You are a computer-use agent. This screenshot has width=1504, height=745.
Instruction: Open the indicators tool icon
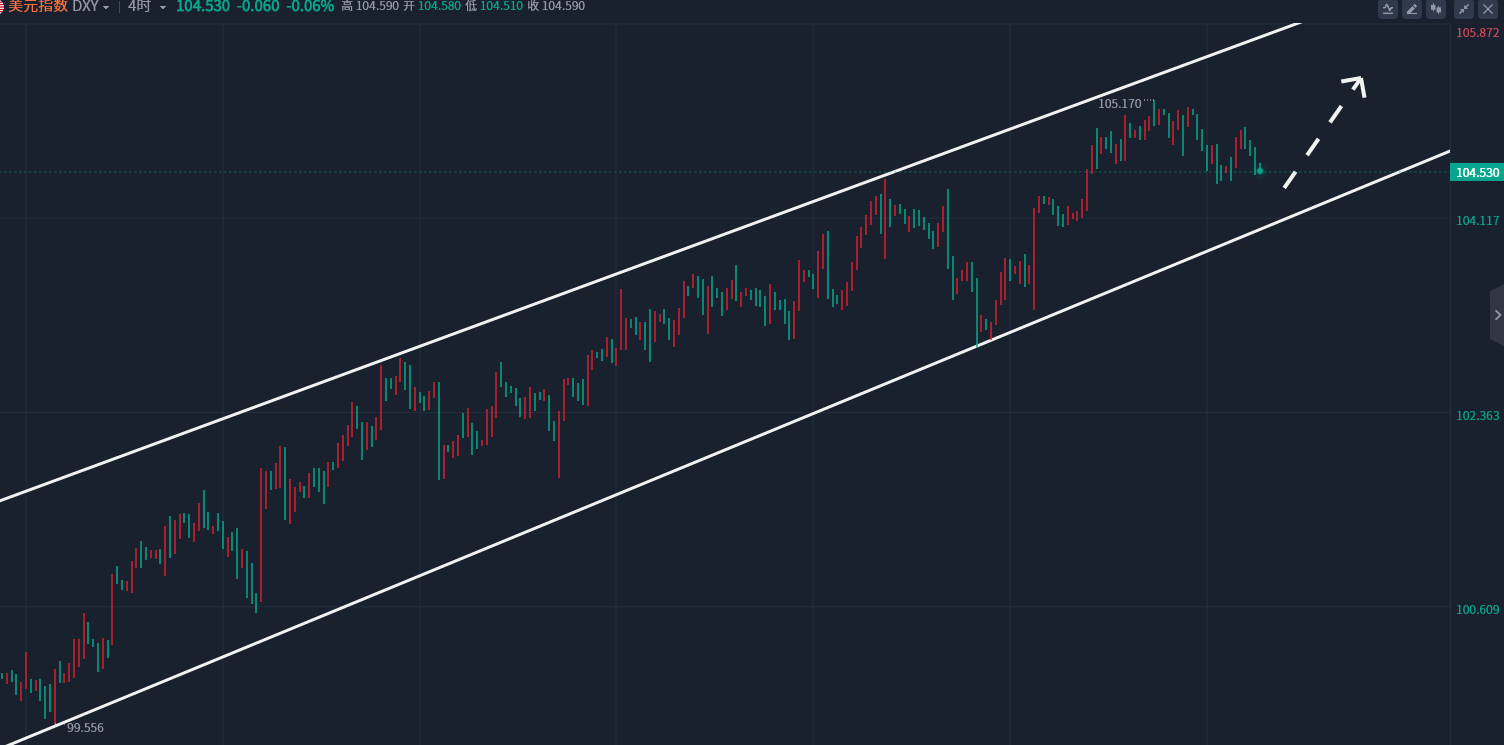tap(1388, 9)
